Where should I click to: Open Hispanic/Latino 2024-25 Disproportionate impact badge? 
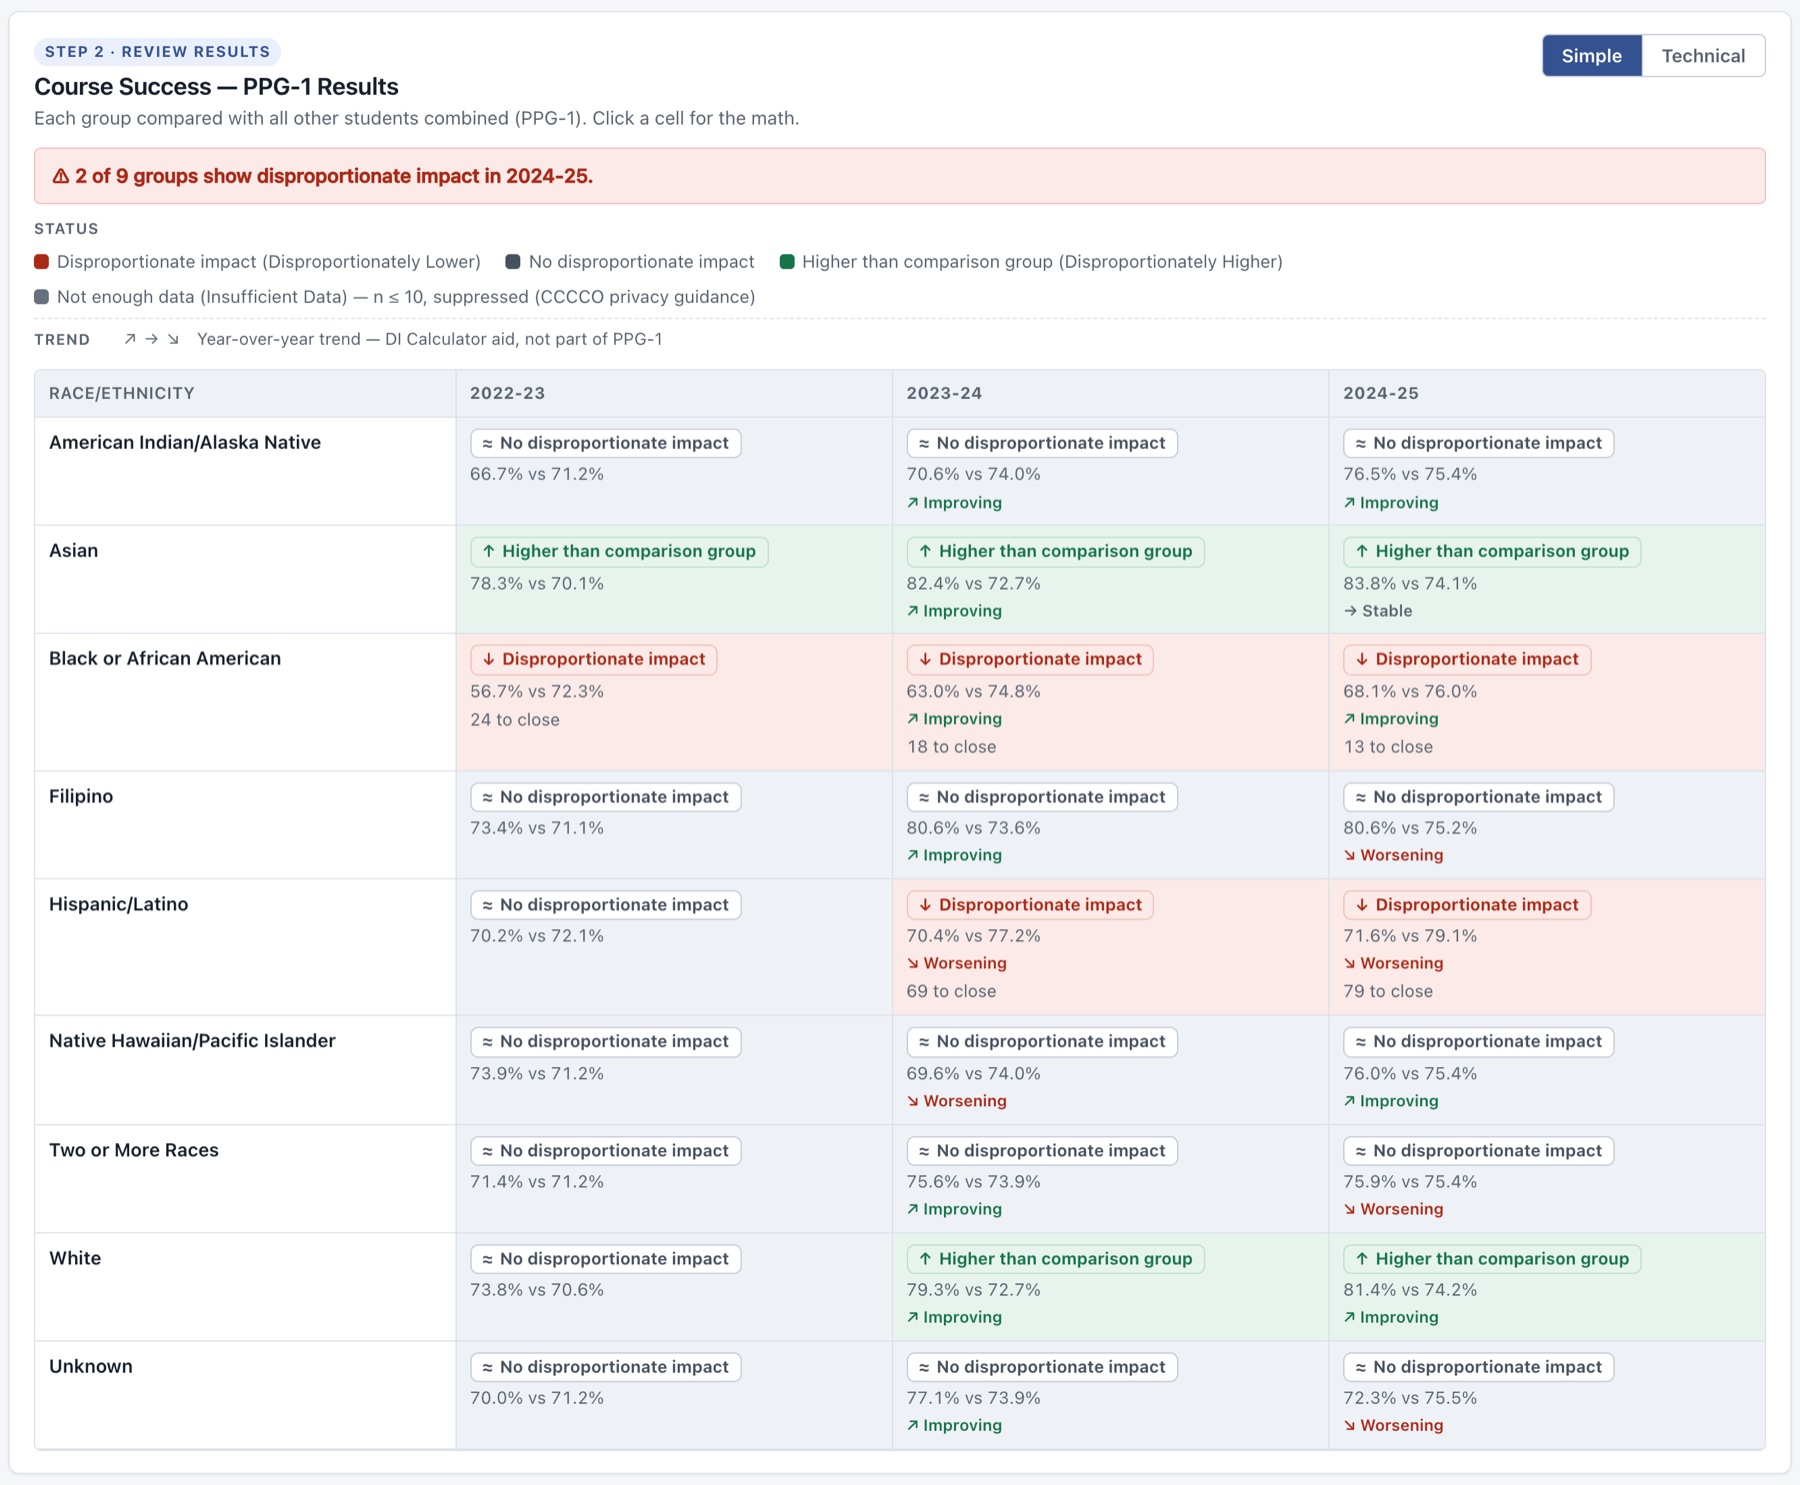(1467, 905)
